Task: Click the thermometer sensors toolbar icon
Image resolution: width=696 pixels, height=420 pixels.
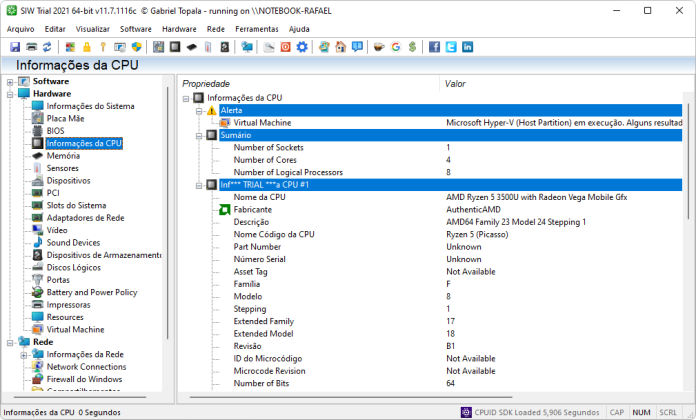Action: click(x=208, y=47)
